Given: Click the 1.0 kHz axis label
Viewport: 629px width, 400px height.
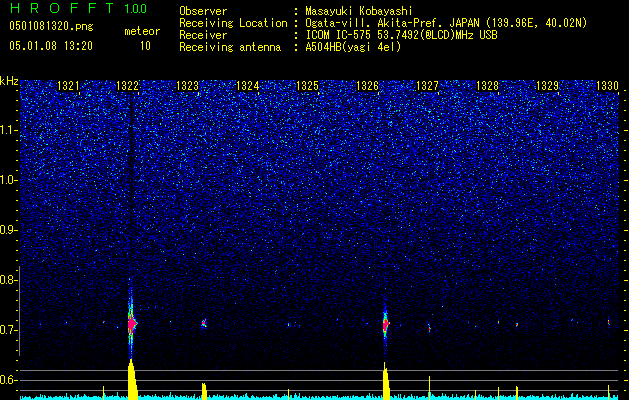Looking at the screenshot, I should point(7,180).
